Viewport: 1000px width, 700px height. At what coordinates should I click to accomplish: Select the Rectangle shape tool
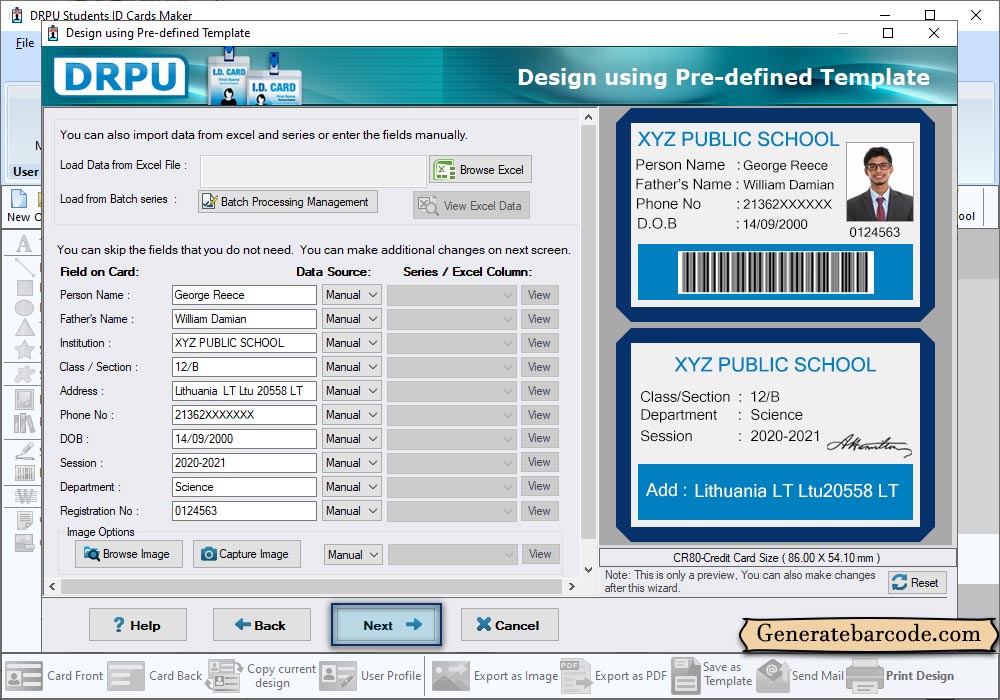(x=24, y=288)
